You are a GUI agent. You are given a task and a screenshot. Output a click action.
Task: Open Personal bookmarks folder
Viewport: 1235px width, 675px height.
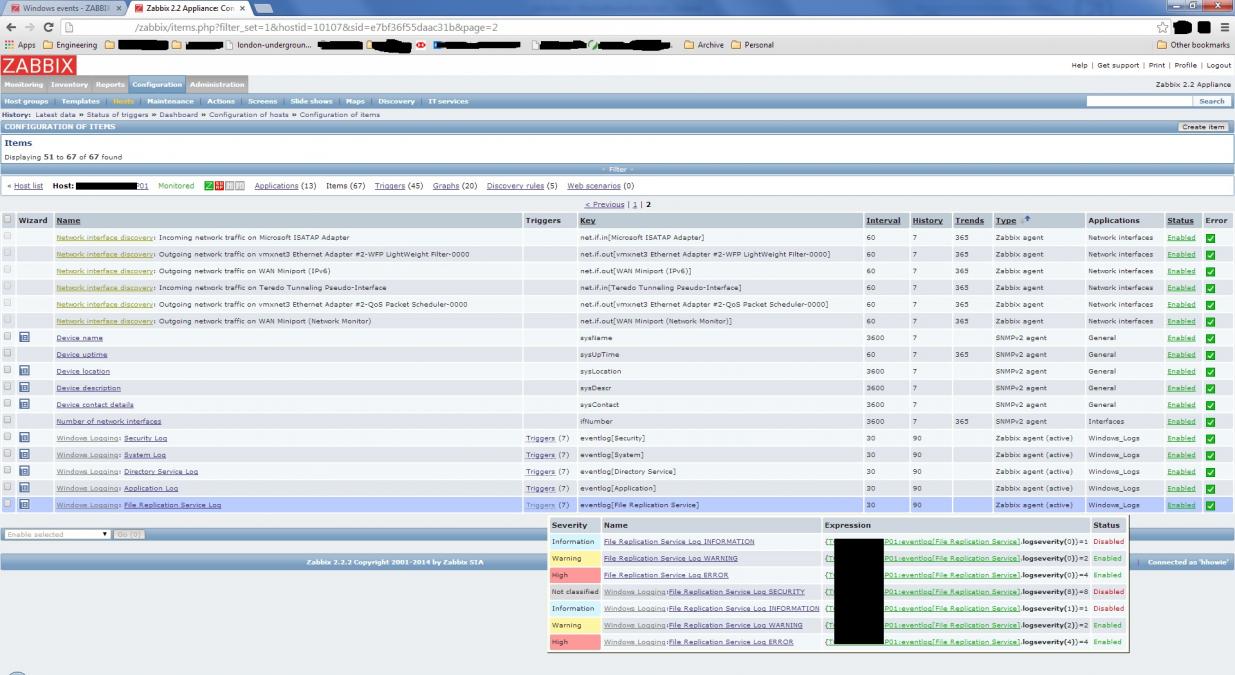(752, 44)
